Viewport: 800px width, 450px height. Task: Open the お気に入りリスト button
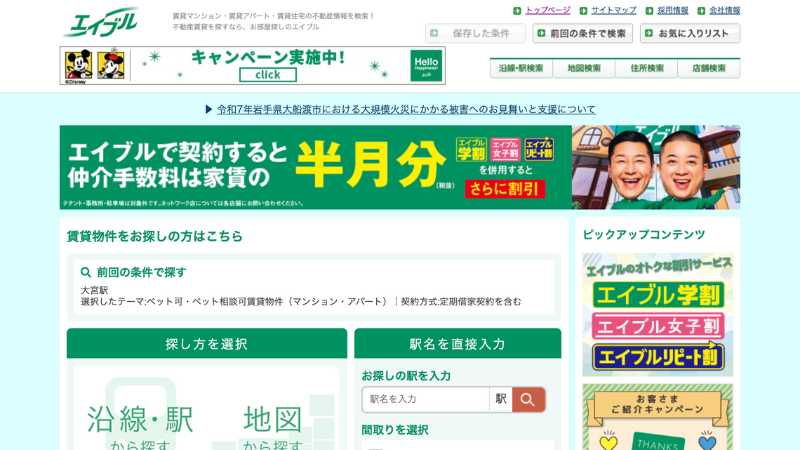tap(690, 33)
